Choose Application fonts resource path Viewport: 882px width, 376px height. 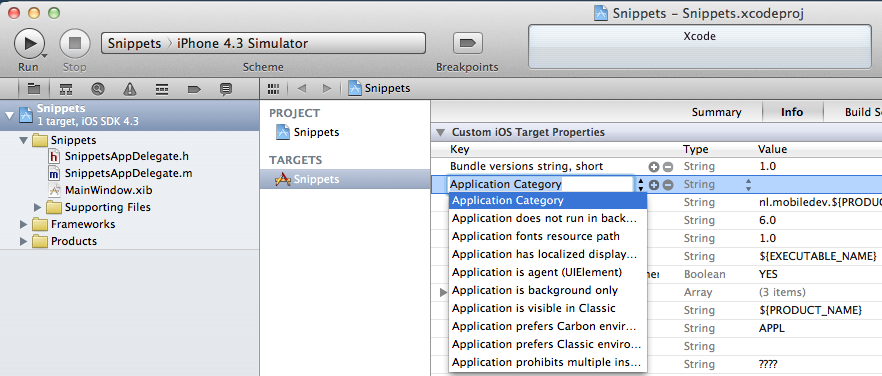548,236
